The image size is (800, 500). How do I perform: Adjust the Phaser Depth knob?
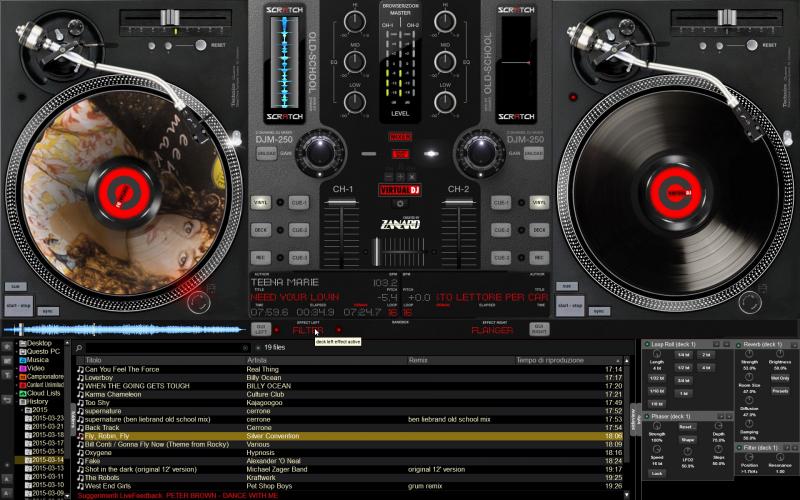(x=718, y=426)
